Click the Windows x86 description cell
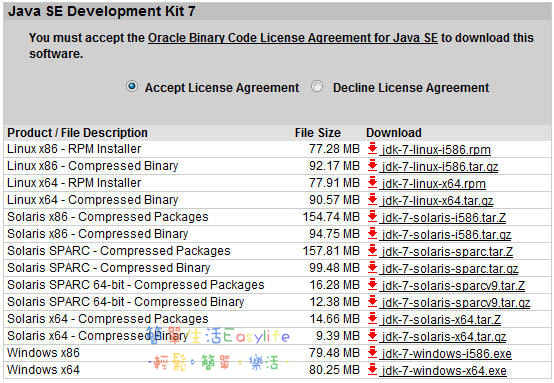The height and width of the screenshot is (383, 554). coord(43,353)
